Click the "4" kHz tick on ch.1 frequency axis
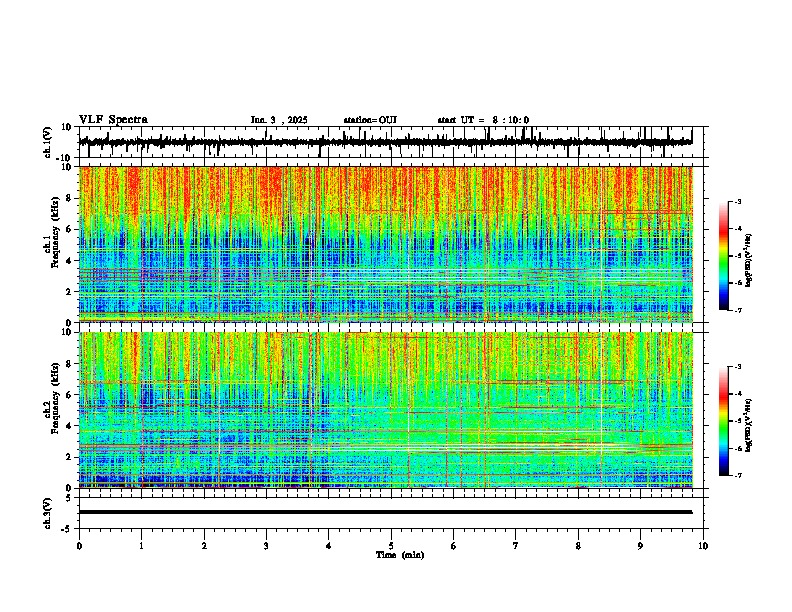This screenshot has width=792, height=612. pos(69,260)
